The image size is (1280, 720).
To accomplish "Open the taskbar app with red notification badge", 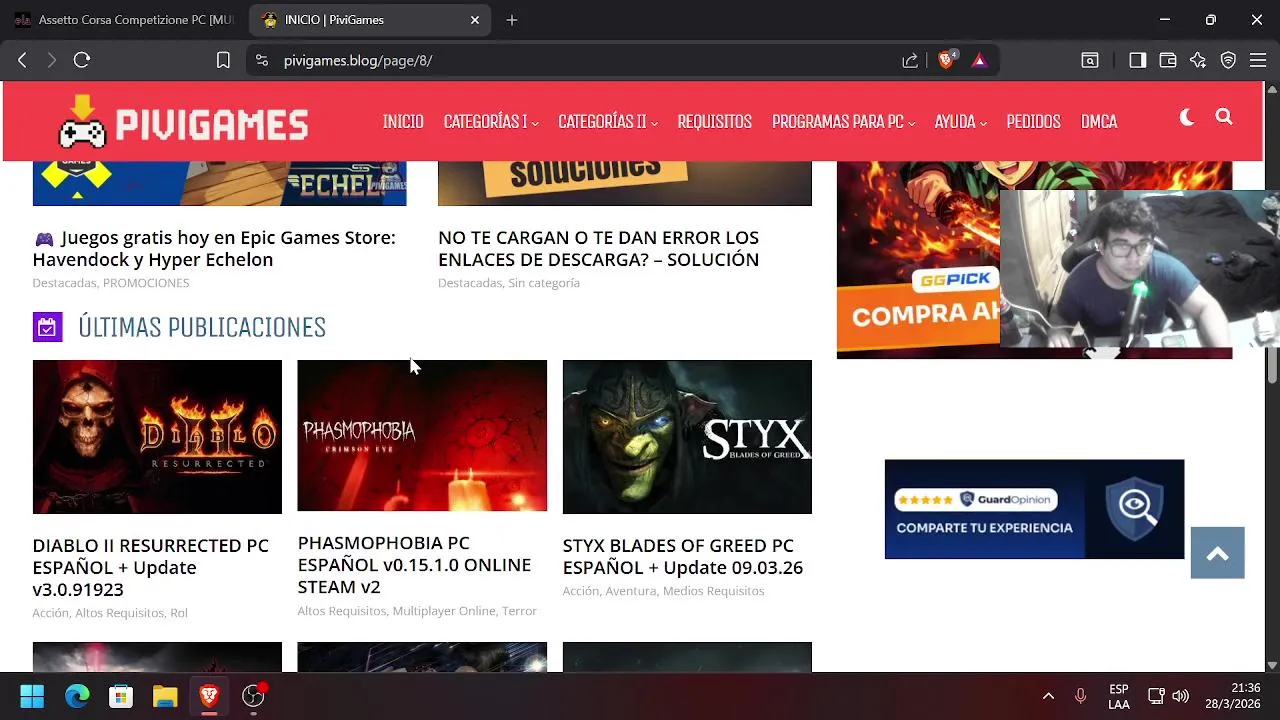I will pyautogui.click(x=254, y=696).
